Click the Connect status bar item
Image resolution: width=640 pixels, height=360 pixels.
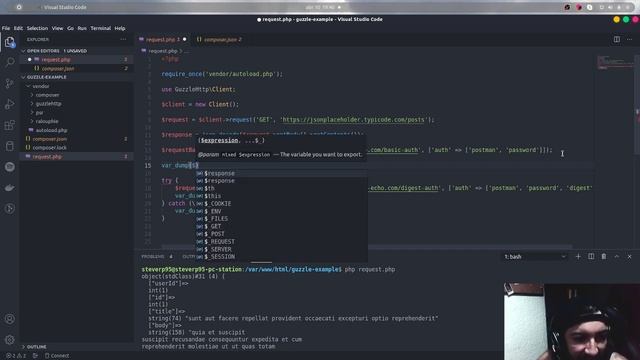(57, 356)
